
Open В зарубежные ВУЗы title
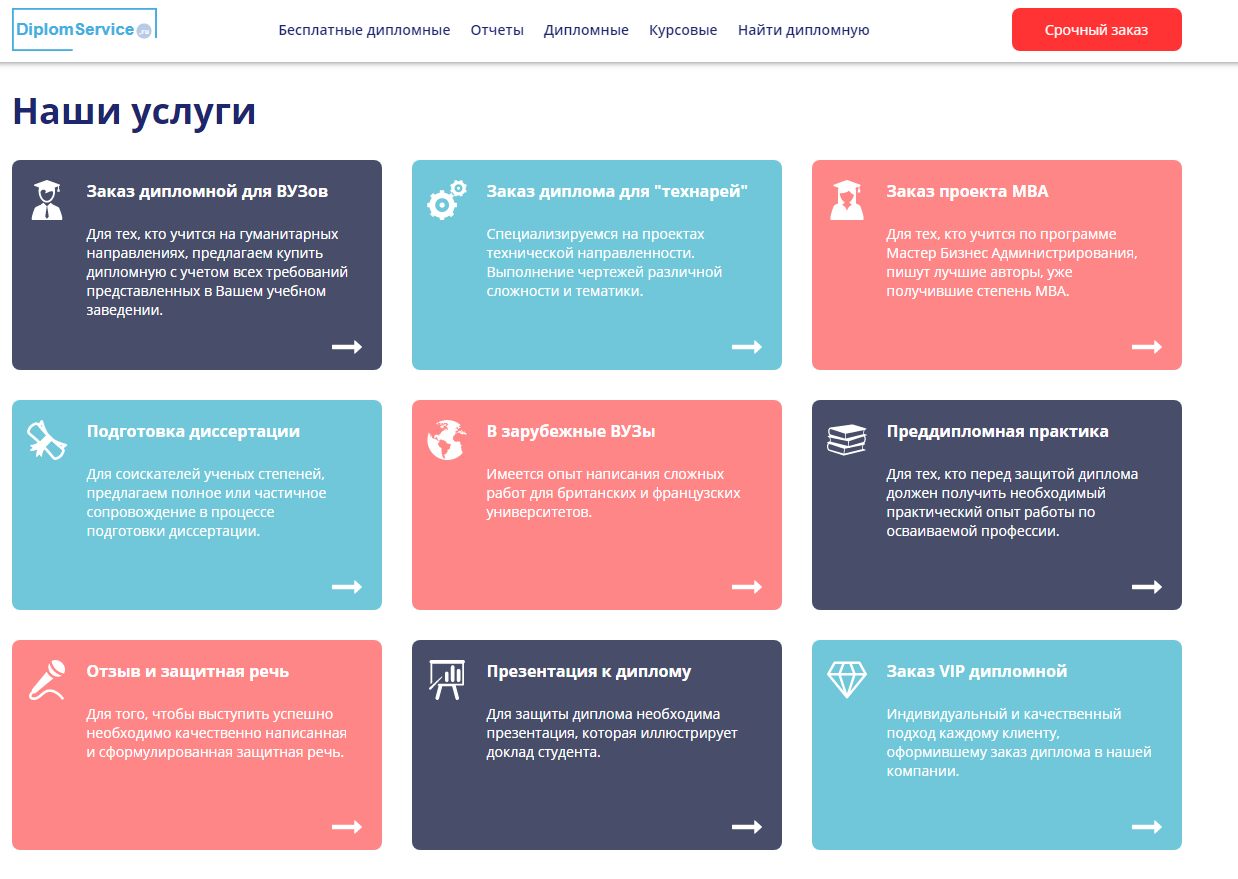click(571, 431)
